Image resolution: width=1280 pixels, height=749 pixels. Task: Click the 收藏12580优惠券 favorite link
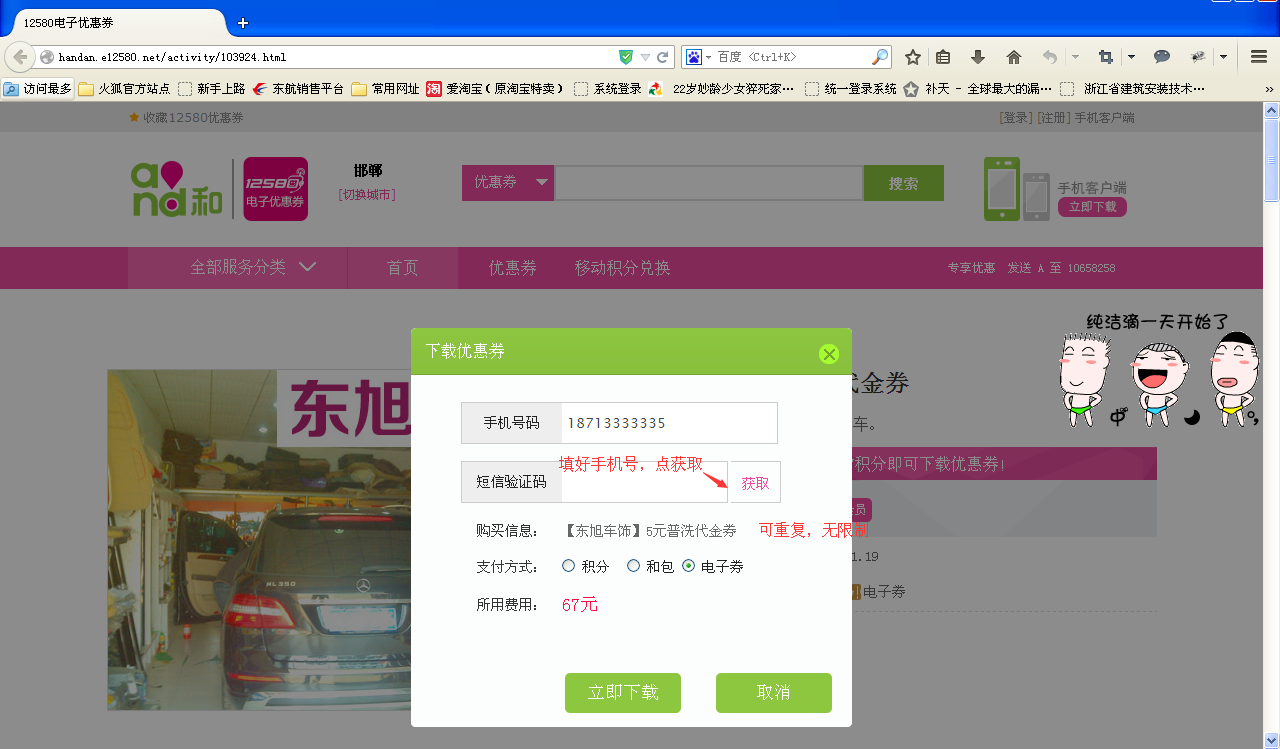186,118
